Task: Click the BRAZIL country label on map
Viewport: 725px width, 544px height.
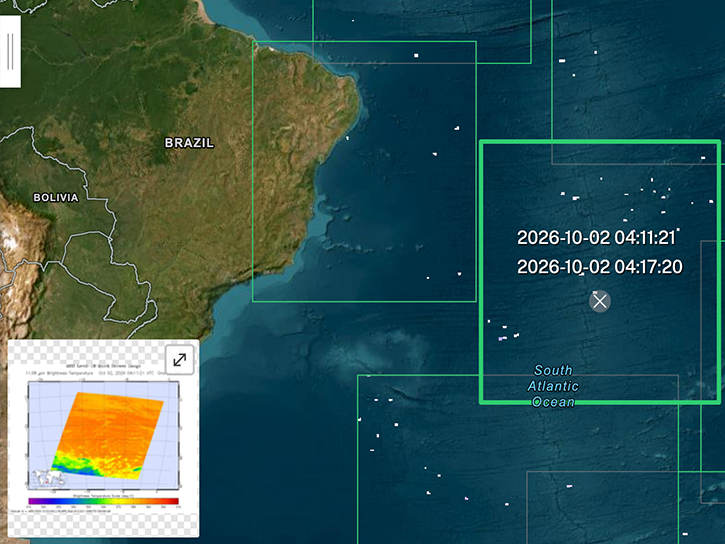Action: [x=189, y=143]
